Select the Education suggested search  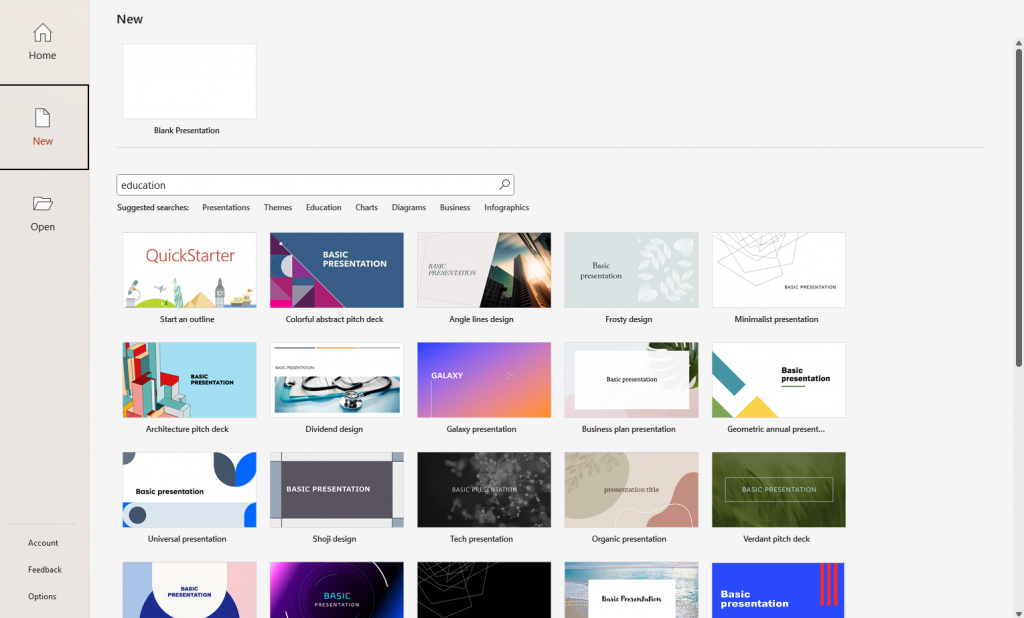tap(323, 208)
